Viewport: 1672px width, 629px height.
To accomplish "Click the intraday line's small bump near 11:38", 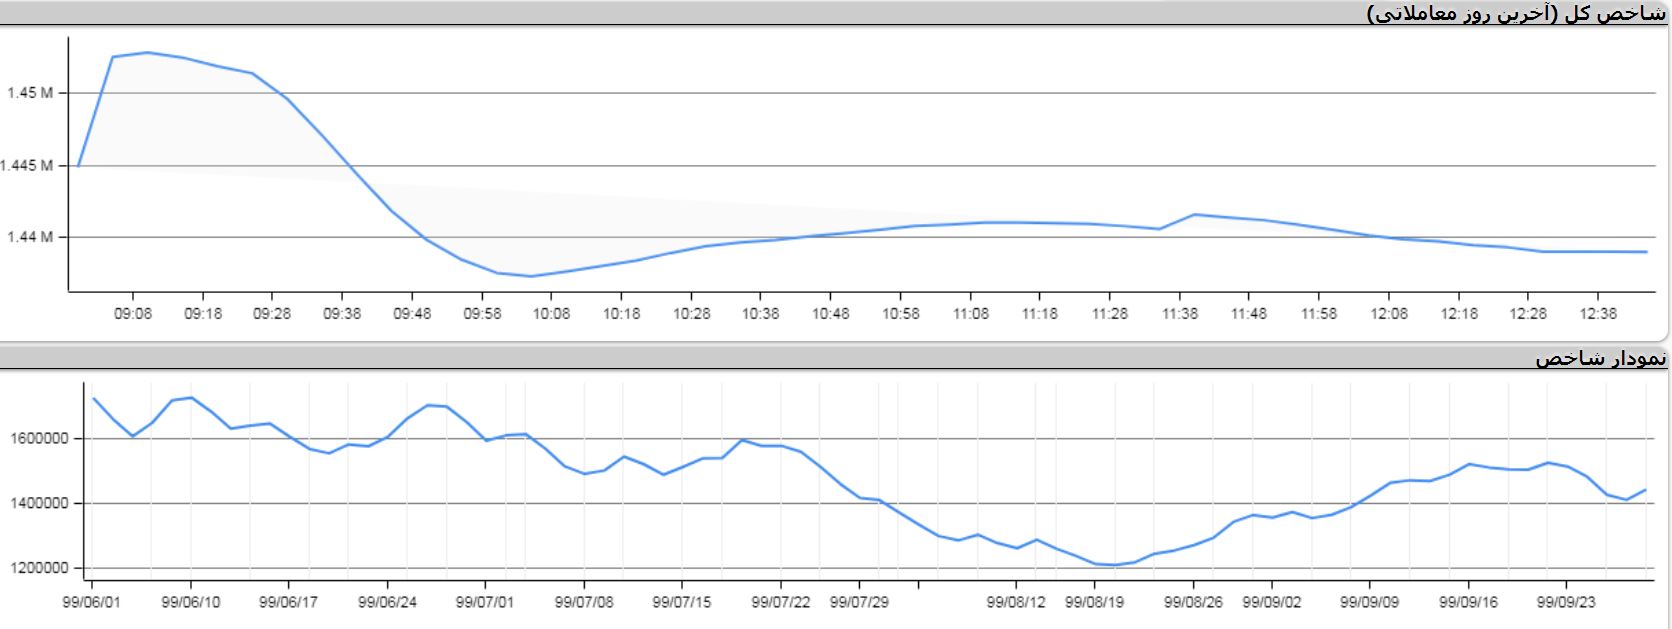I will [1194, 214].
